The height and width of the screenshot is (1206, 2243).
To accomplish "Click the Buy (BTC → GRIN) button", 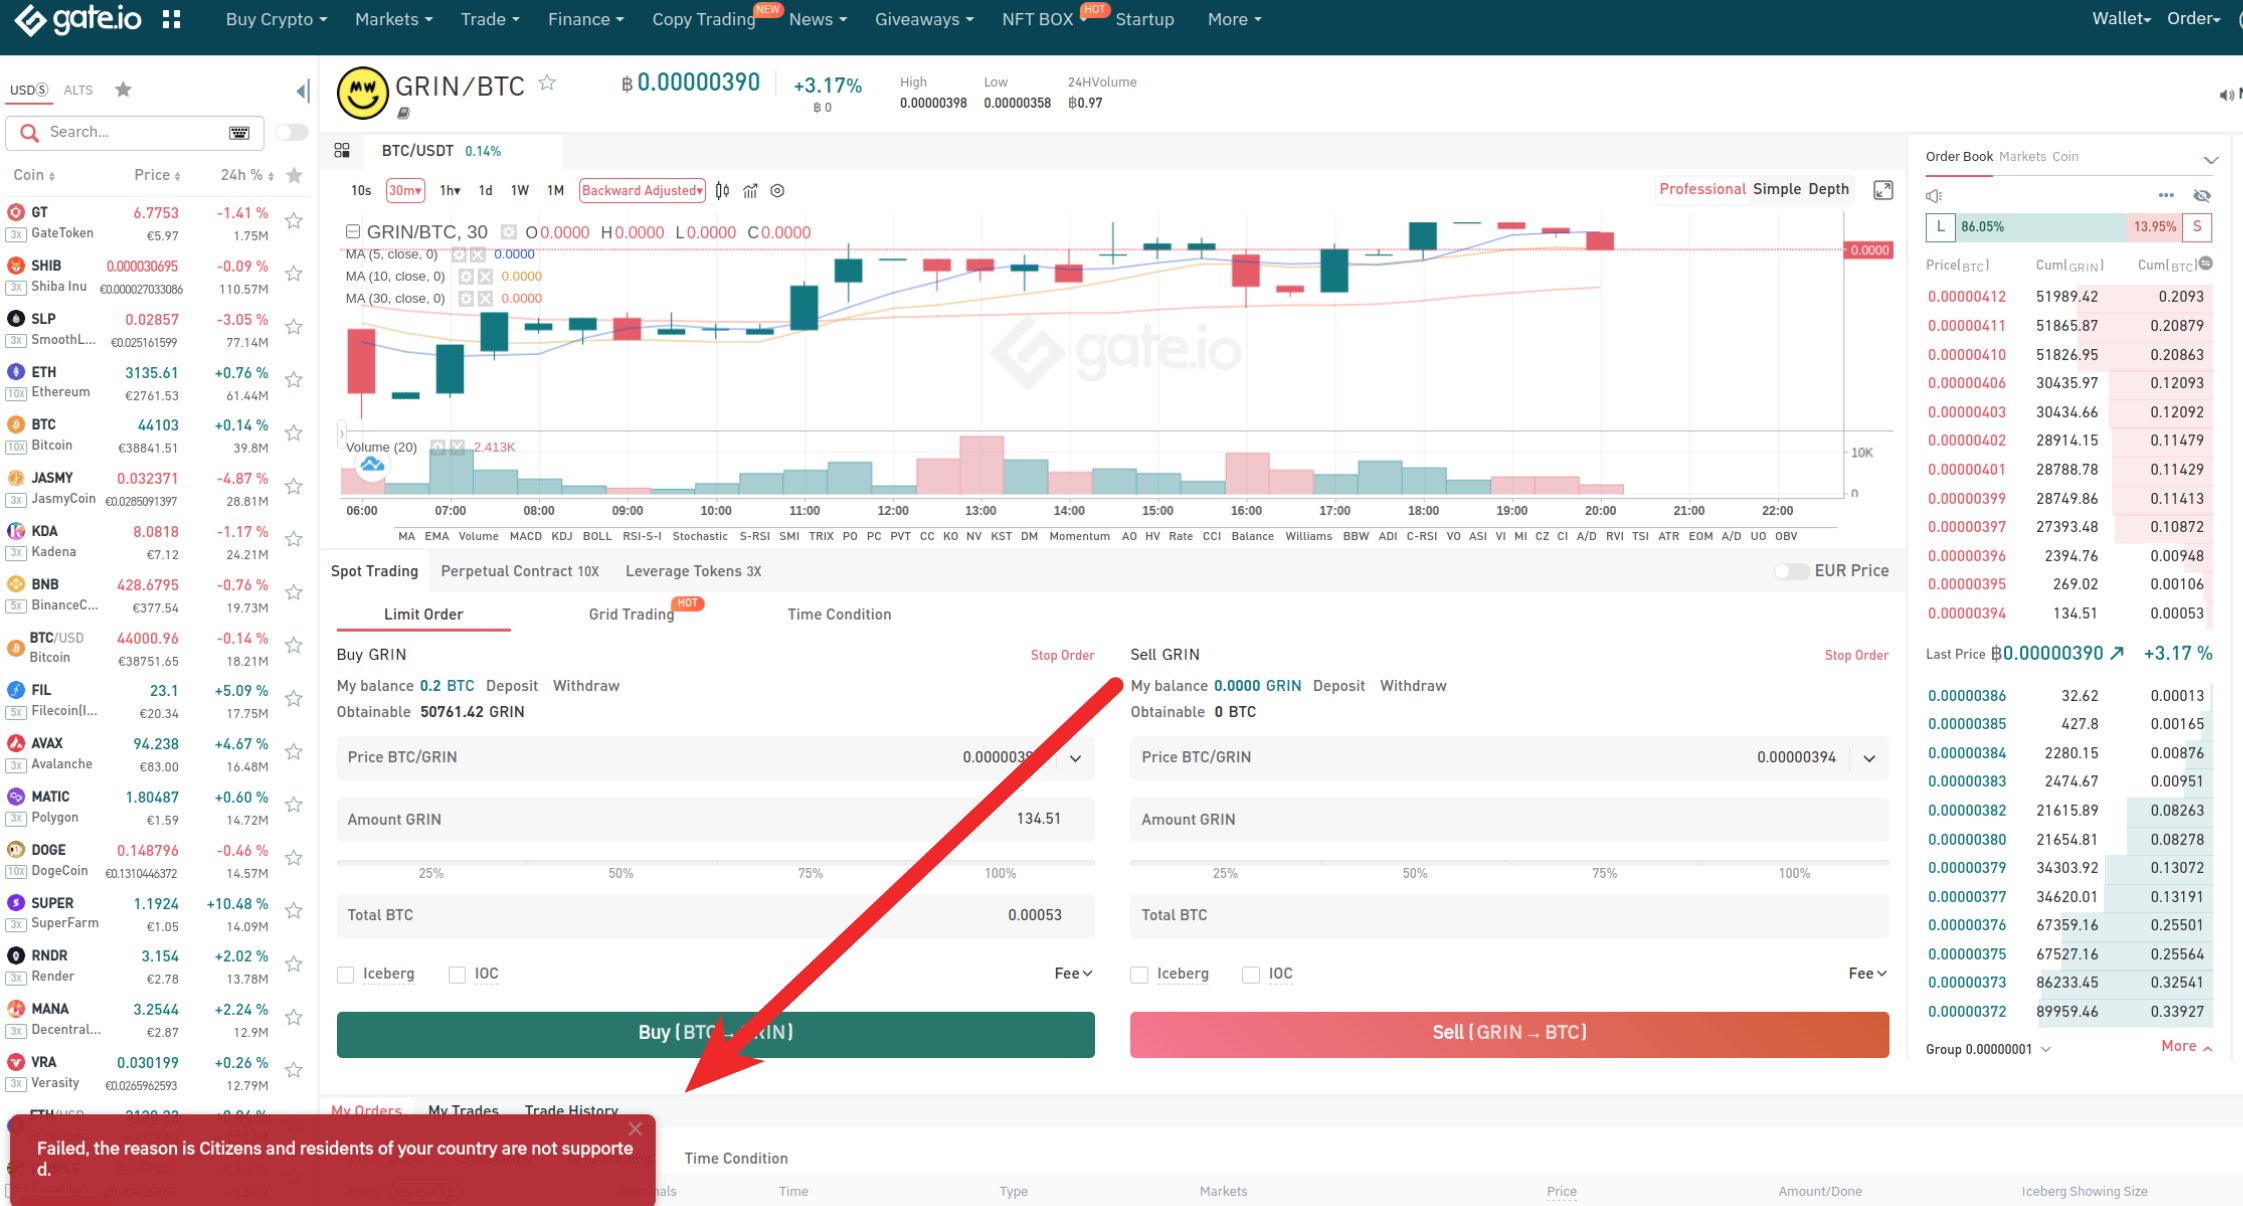I will 716,1034.
